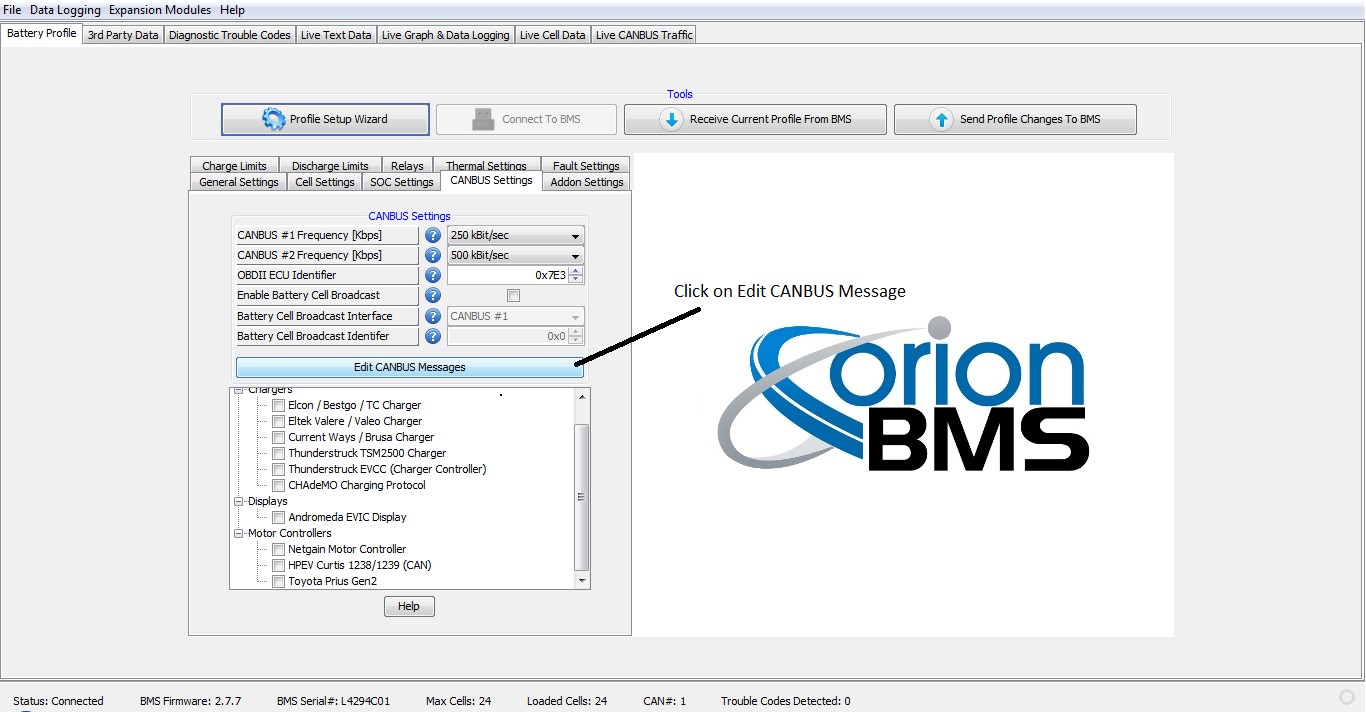
Task: Click the Profile Setup Wizard gear icon
Action: point(273,119)
